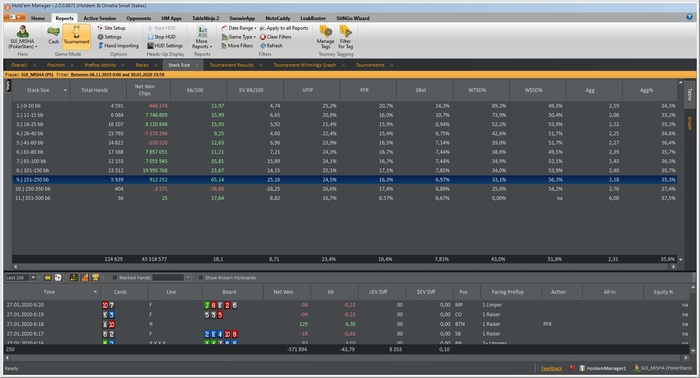Open TableNinja 2 tab
Image resolution: width=700 pixels, height=378 pixels.
pyautogui.click(x=205, y=18)
